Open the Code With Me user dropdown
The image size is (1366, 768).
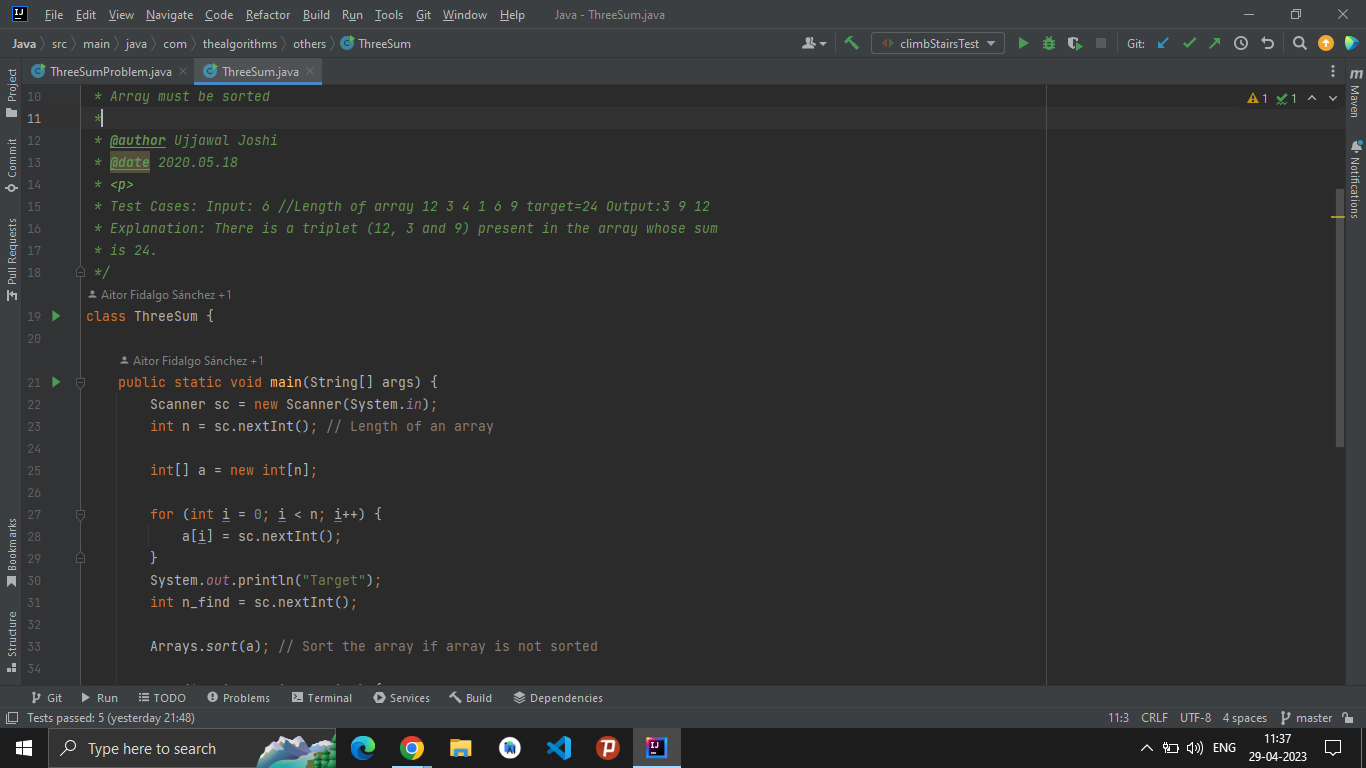815,43
